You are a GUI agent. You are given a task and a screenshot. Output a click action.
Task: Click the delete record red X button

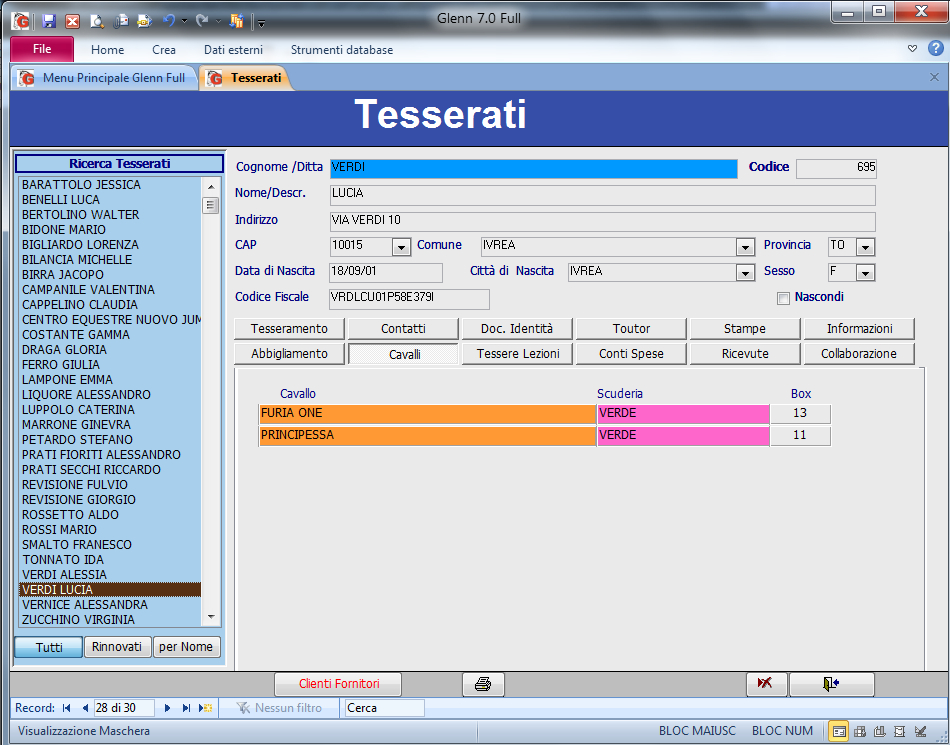pos(766,684)
